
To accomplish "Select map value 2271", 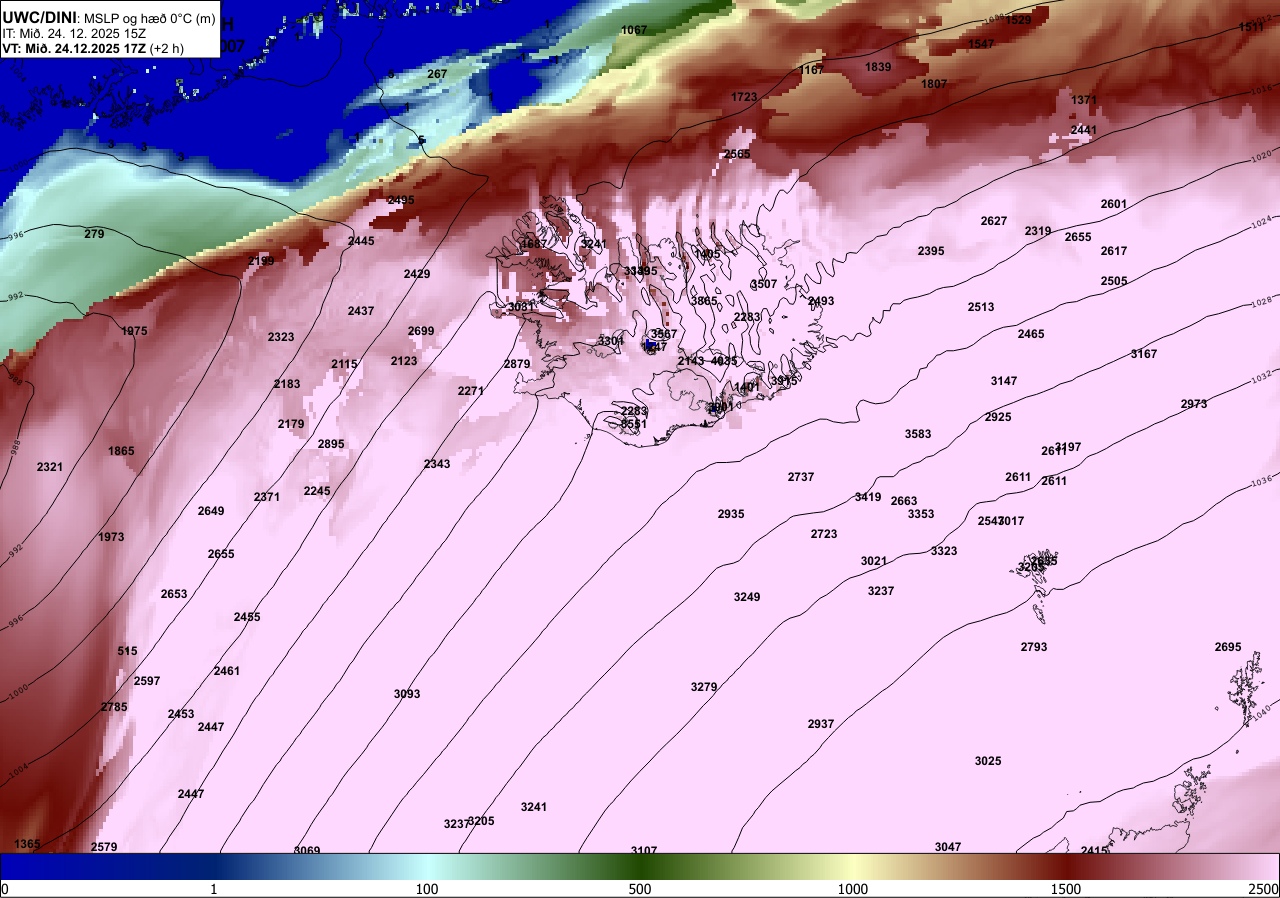I will tap(471, 391).
